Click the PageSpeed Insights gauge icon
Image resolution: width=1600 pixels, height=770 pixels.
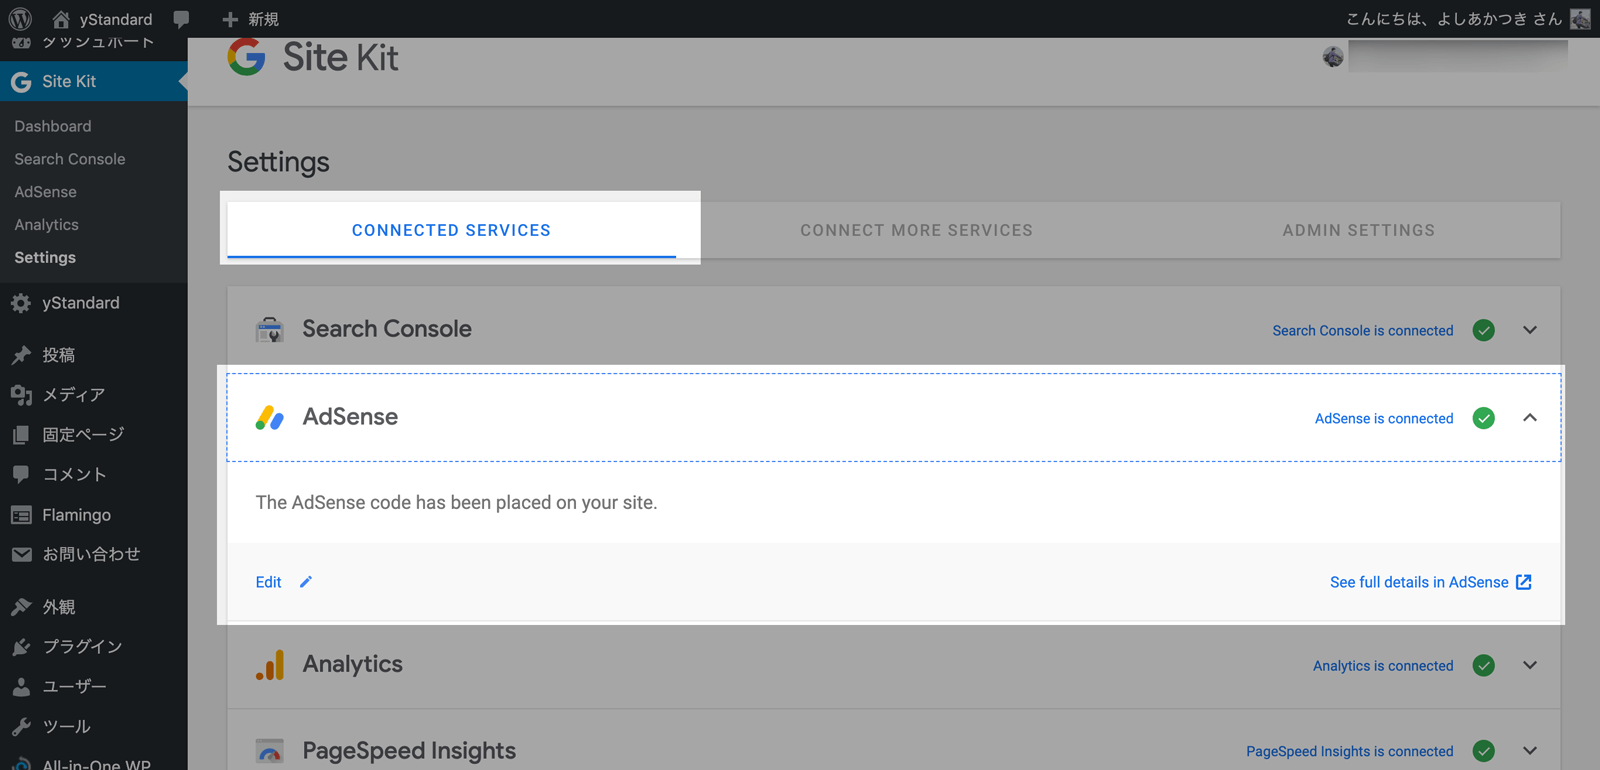pyautogui.click(x=269, y=751)
